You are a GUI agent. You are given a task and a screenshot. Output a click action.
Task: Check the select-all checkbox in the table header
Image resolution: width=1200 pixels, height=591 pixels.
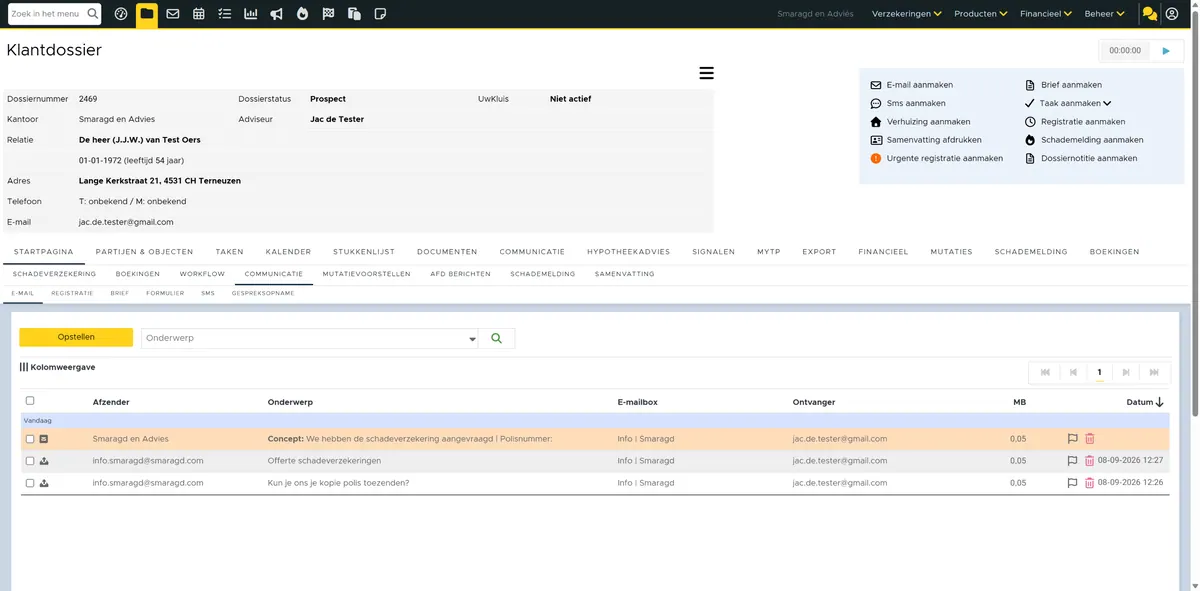pyautogui.click(x=30, y=401)
